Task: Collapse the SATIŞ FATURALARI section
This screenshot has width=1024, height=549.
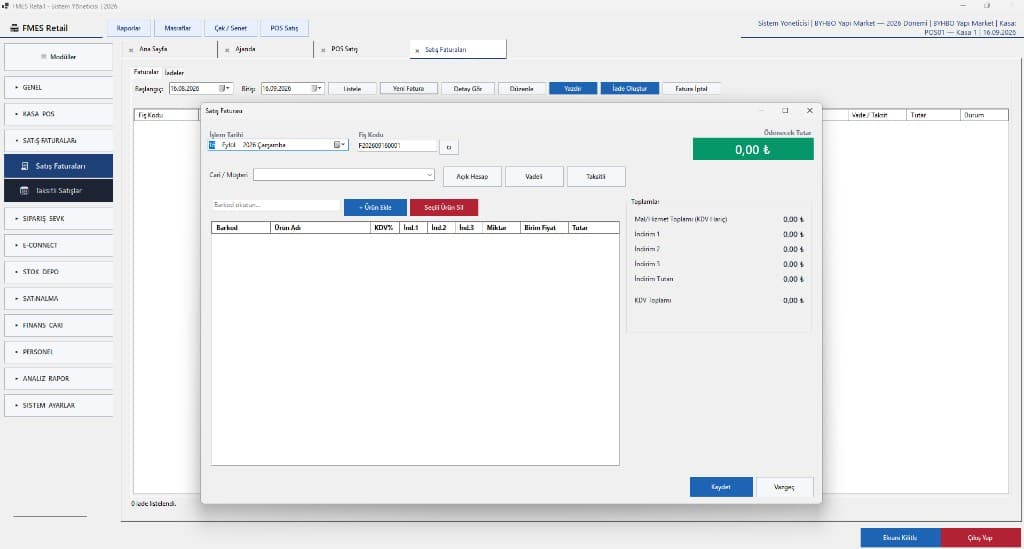Action: [x=59, y=140]
